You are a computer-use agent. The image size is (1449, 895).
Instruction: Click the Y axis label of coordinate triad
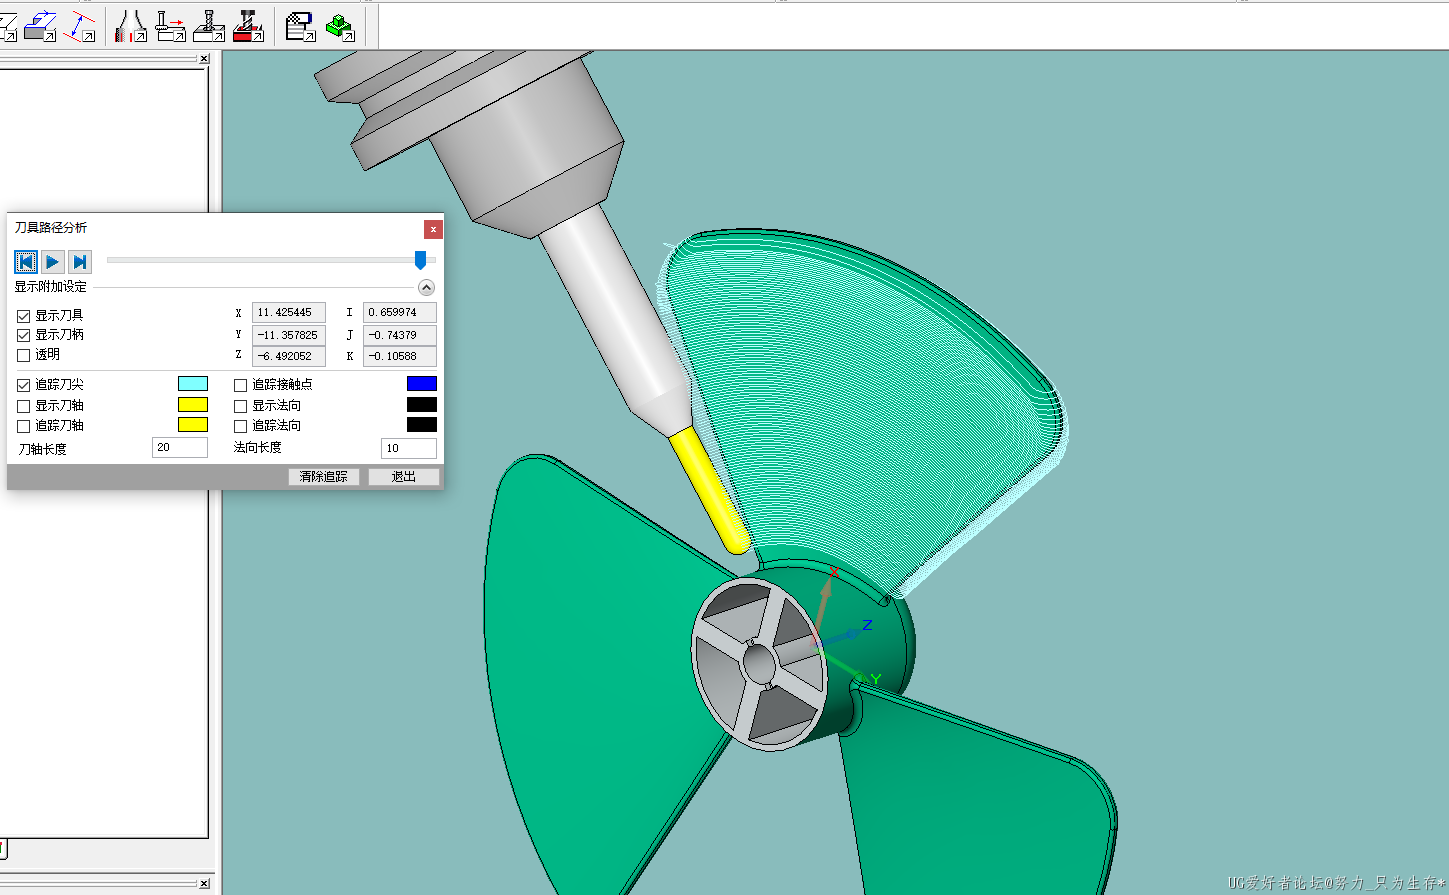(x=876, y=679)
